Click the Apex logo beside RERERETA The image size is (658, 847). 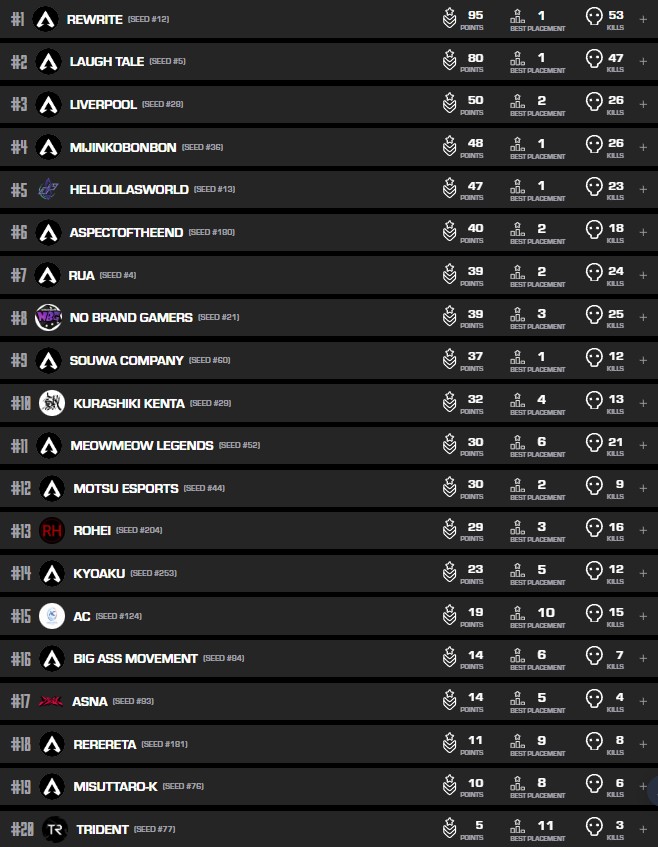[x=52, y=744]
